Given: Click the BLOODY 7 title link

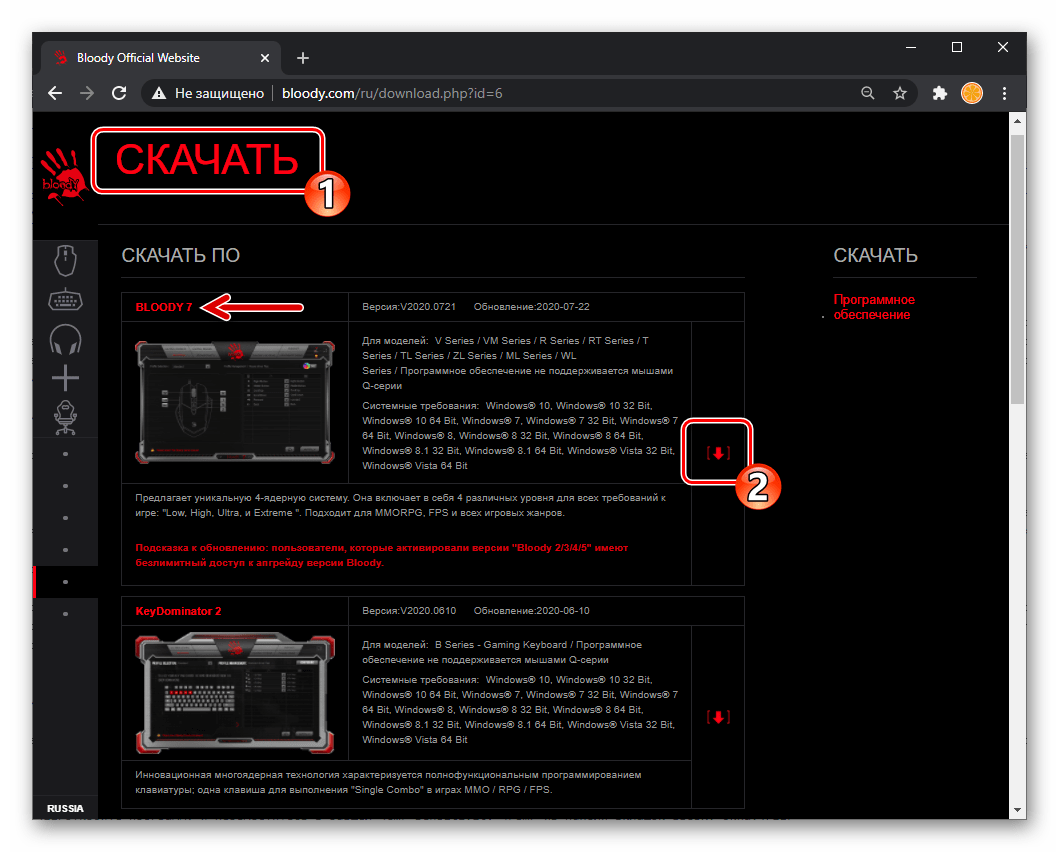Looking at the screenshot, I should click(x=164, y=307).
